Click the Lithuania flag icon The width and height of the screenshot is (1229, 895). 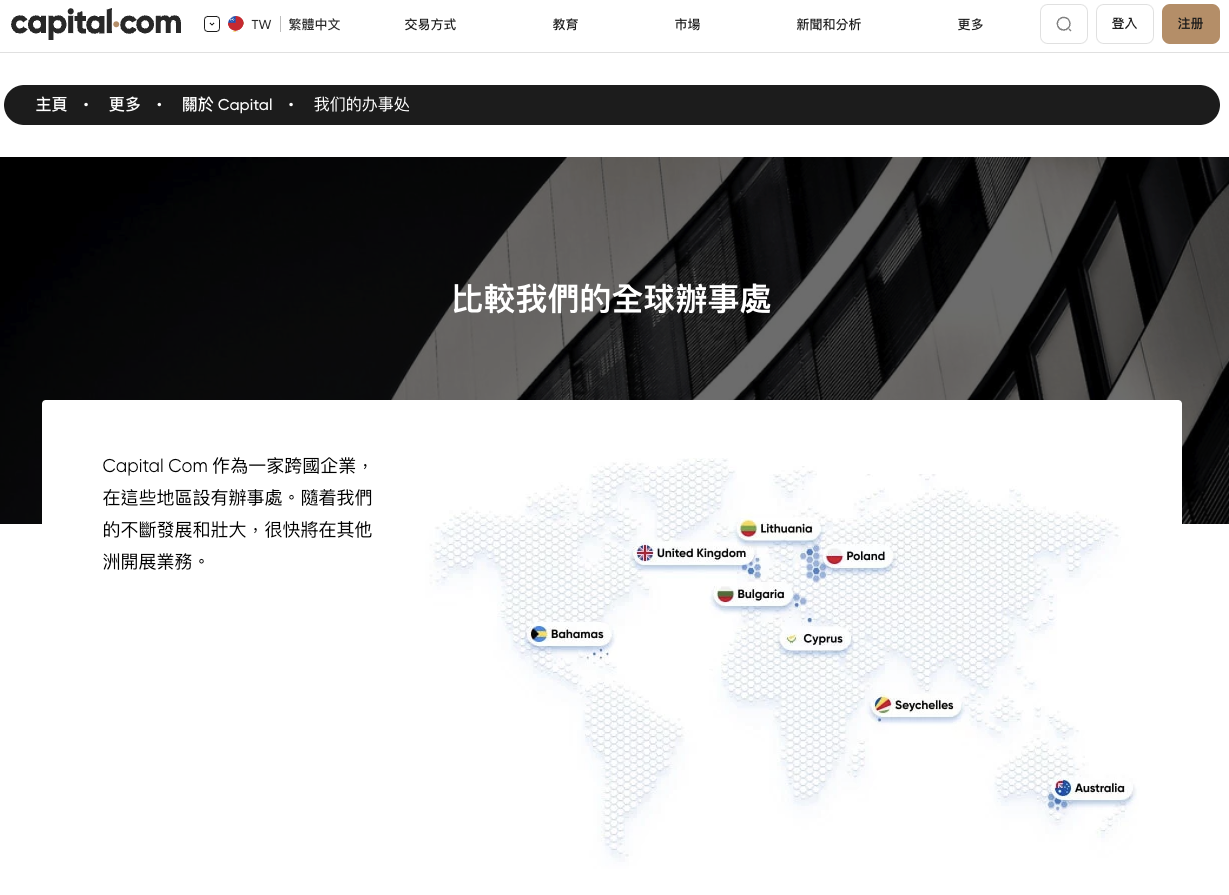pyautogui.click(x=748, y=529)
